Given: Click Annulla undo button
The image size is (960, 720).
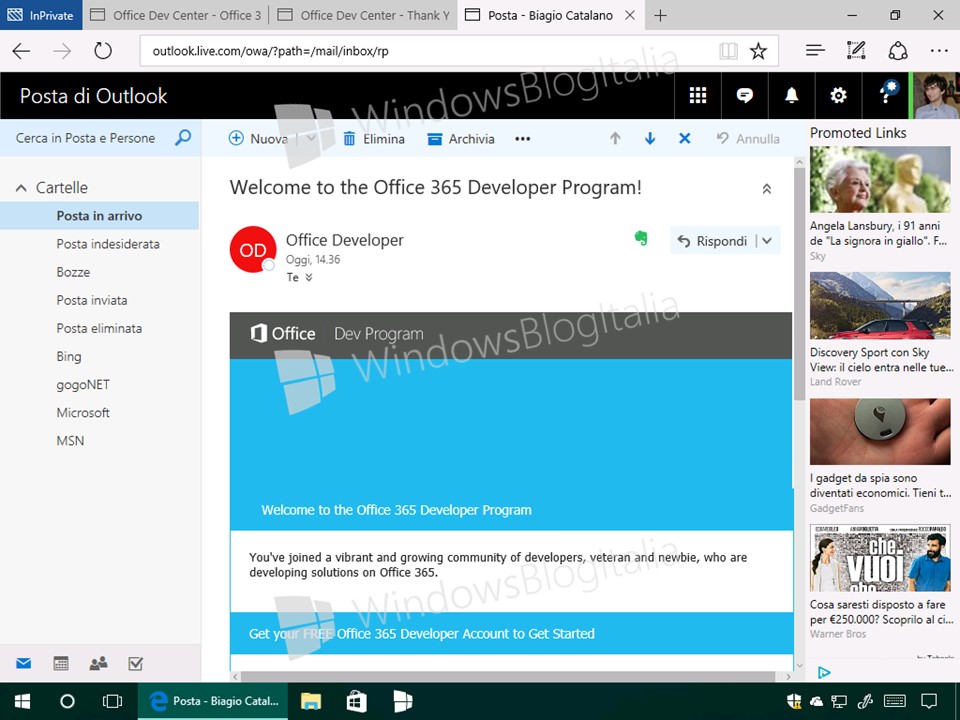Looking at the screenshot, I should coord(748,139).
